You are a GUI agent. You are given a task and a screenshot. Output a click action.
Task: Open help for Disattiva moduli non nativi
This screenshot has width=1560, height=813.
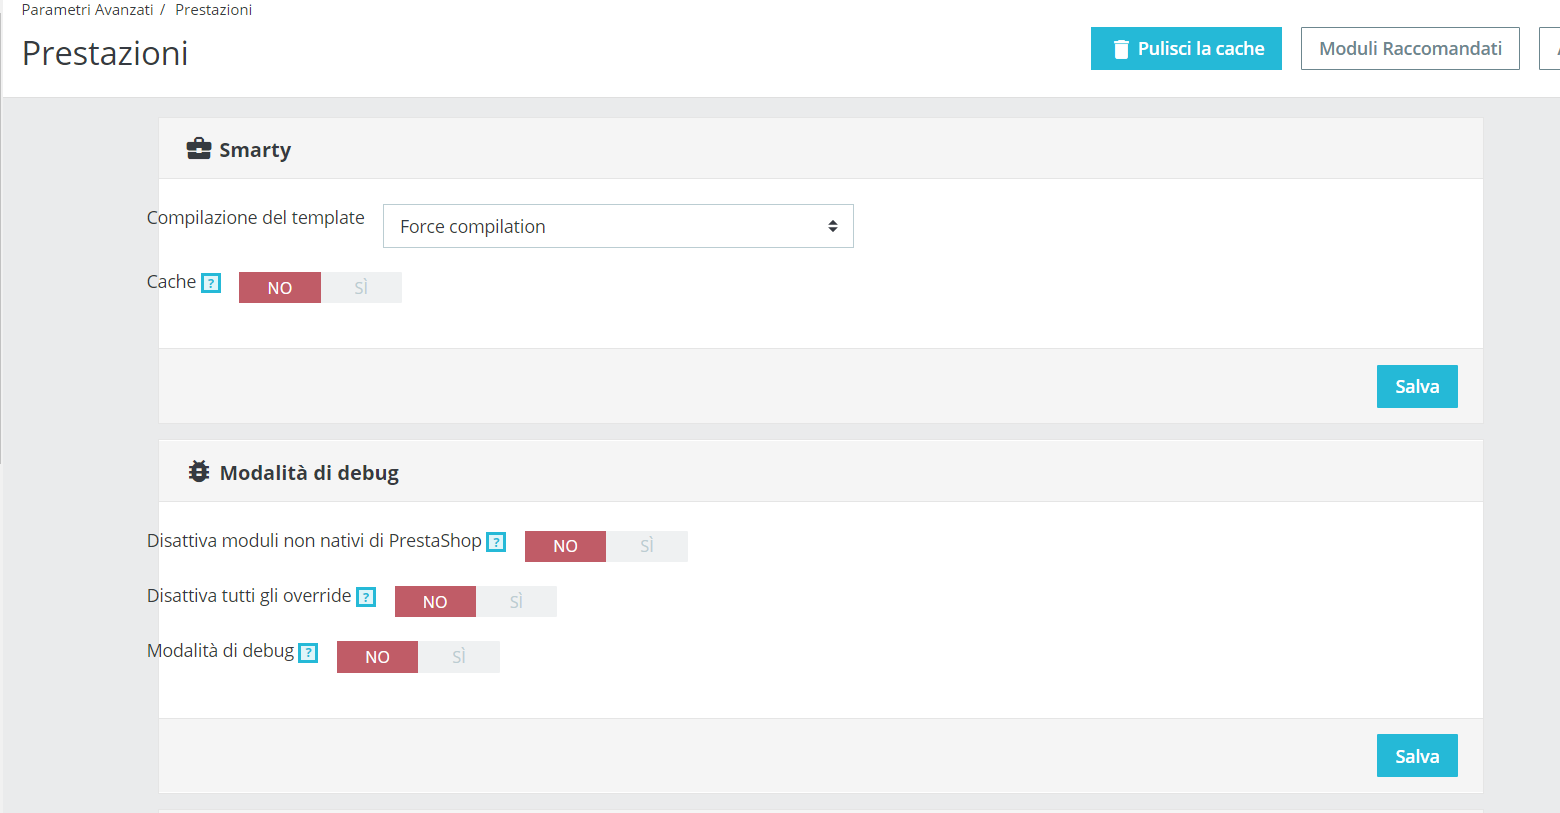point(496,542)
